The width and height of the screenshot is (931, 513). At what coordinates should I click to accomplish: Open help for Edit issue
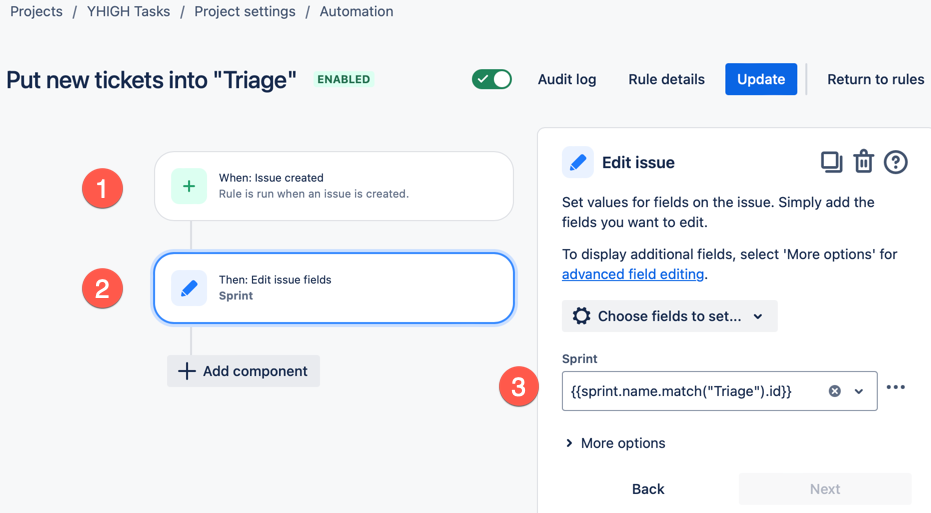coord(895,162)
